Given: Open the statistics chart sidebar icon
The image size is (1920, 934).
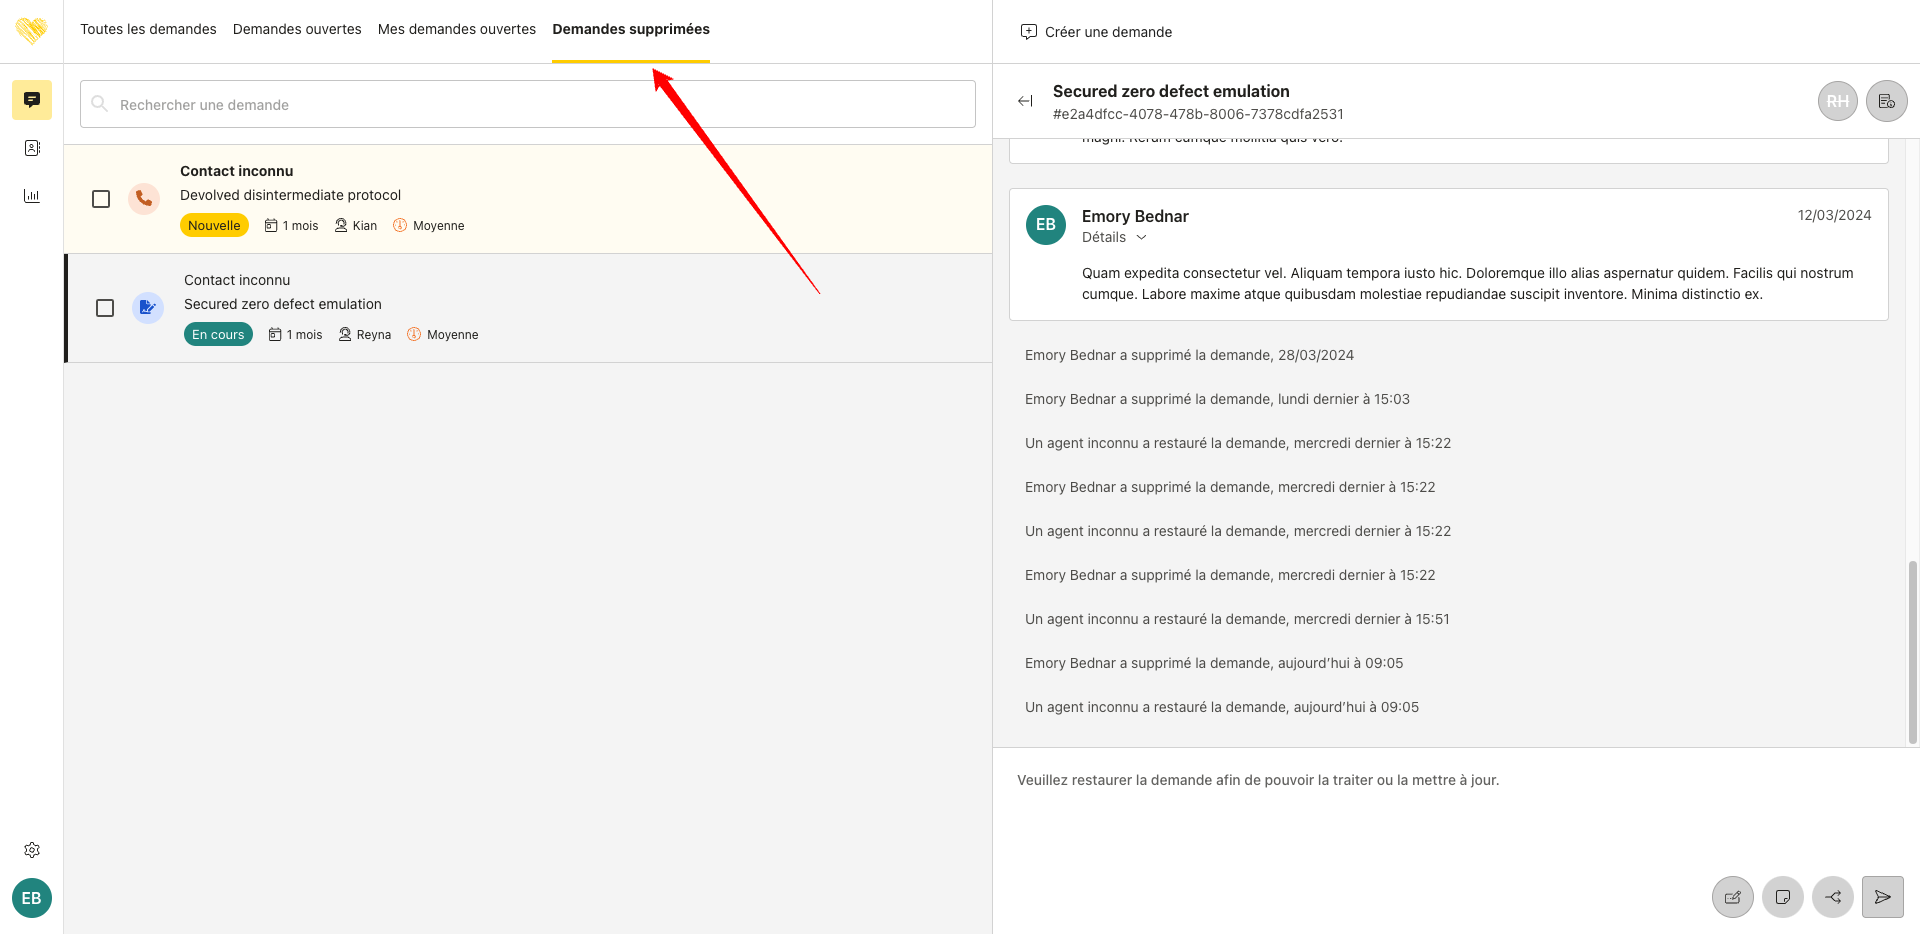Looking at the screenshot, I should (x=32, y=196).
